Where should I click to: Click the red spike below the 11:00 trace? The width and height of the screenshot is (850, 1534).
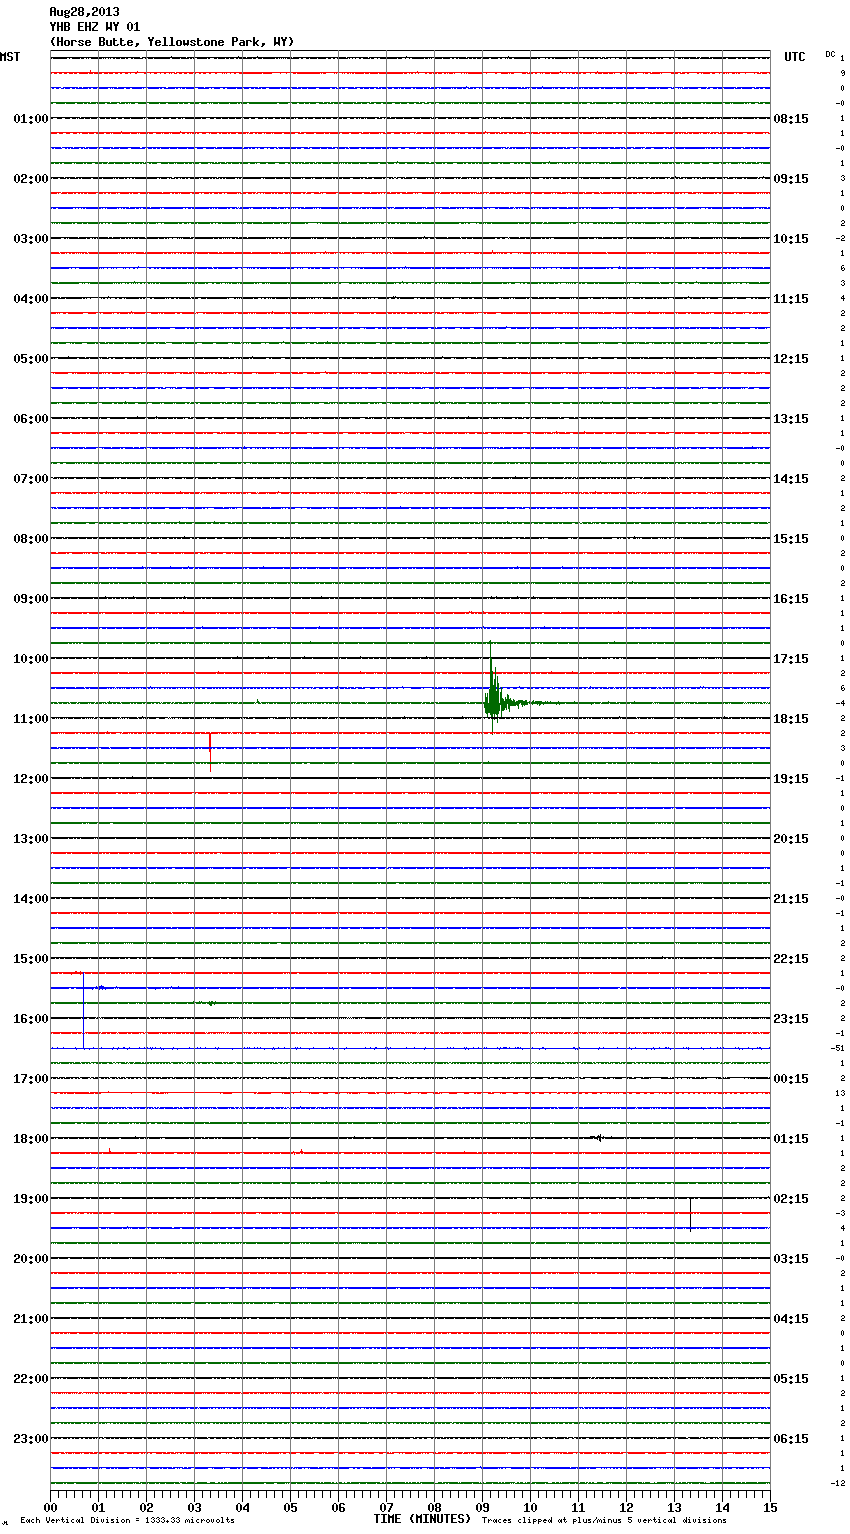pos(210,752)
